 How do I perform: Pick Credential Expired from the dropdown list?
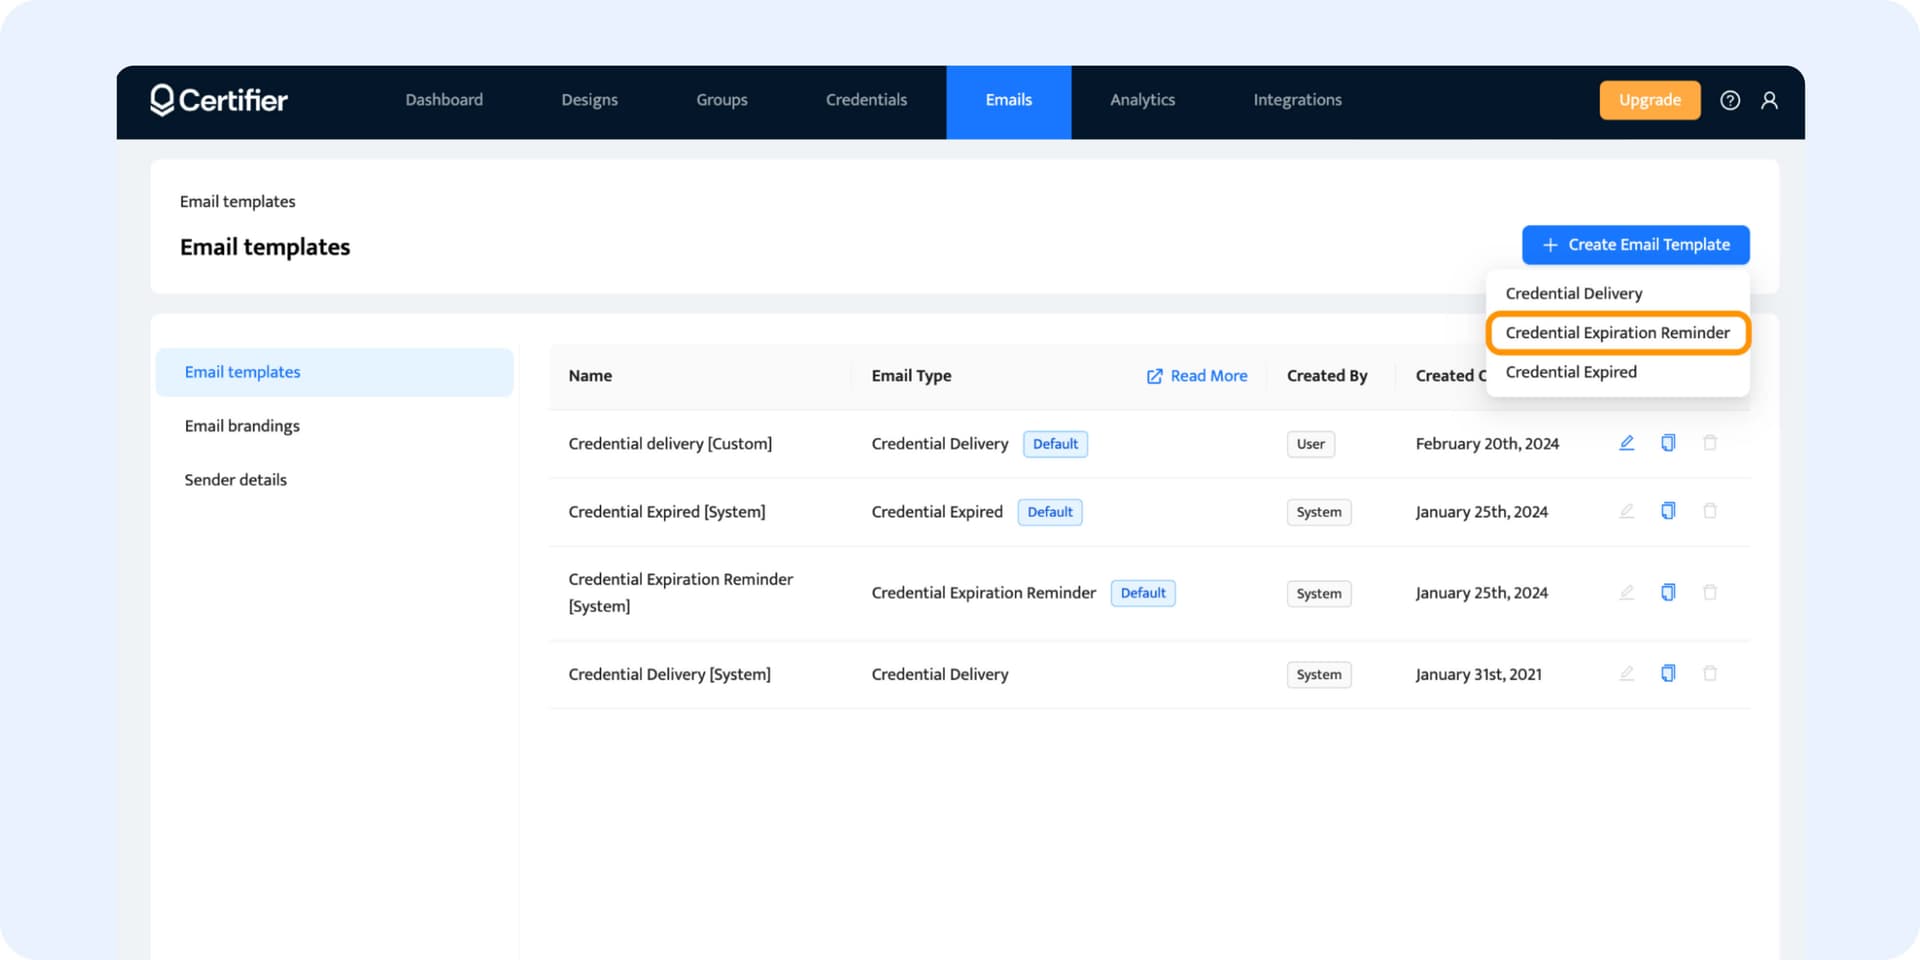point(1571,372)
